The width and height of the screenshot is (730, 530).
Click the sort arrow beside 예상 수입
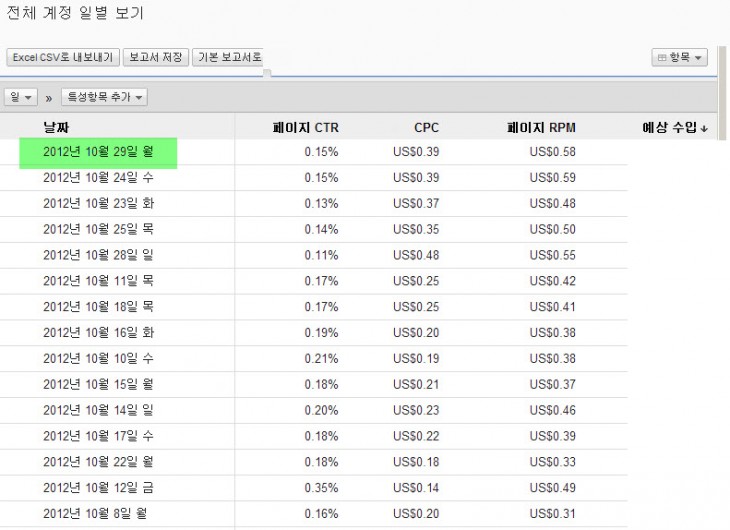pyautogui.click(x=704, y=129)
